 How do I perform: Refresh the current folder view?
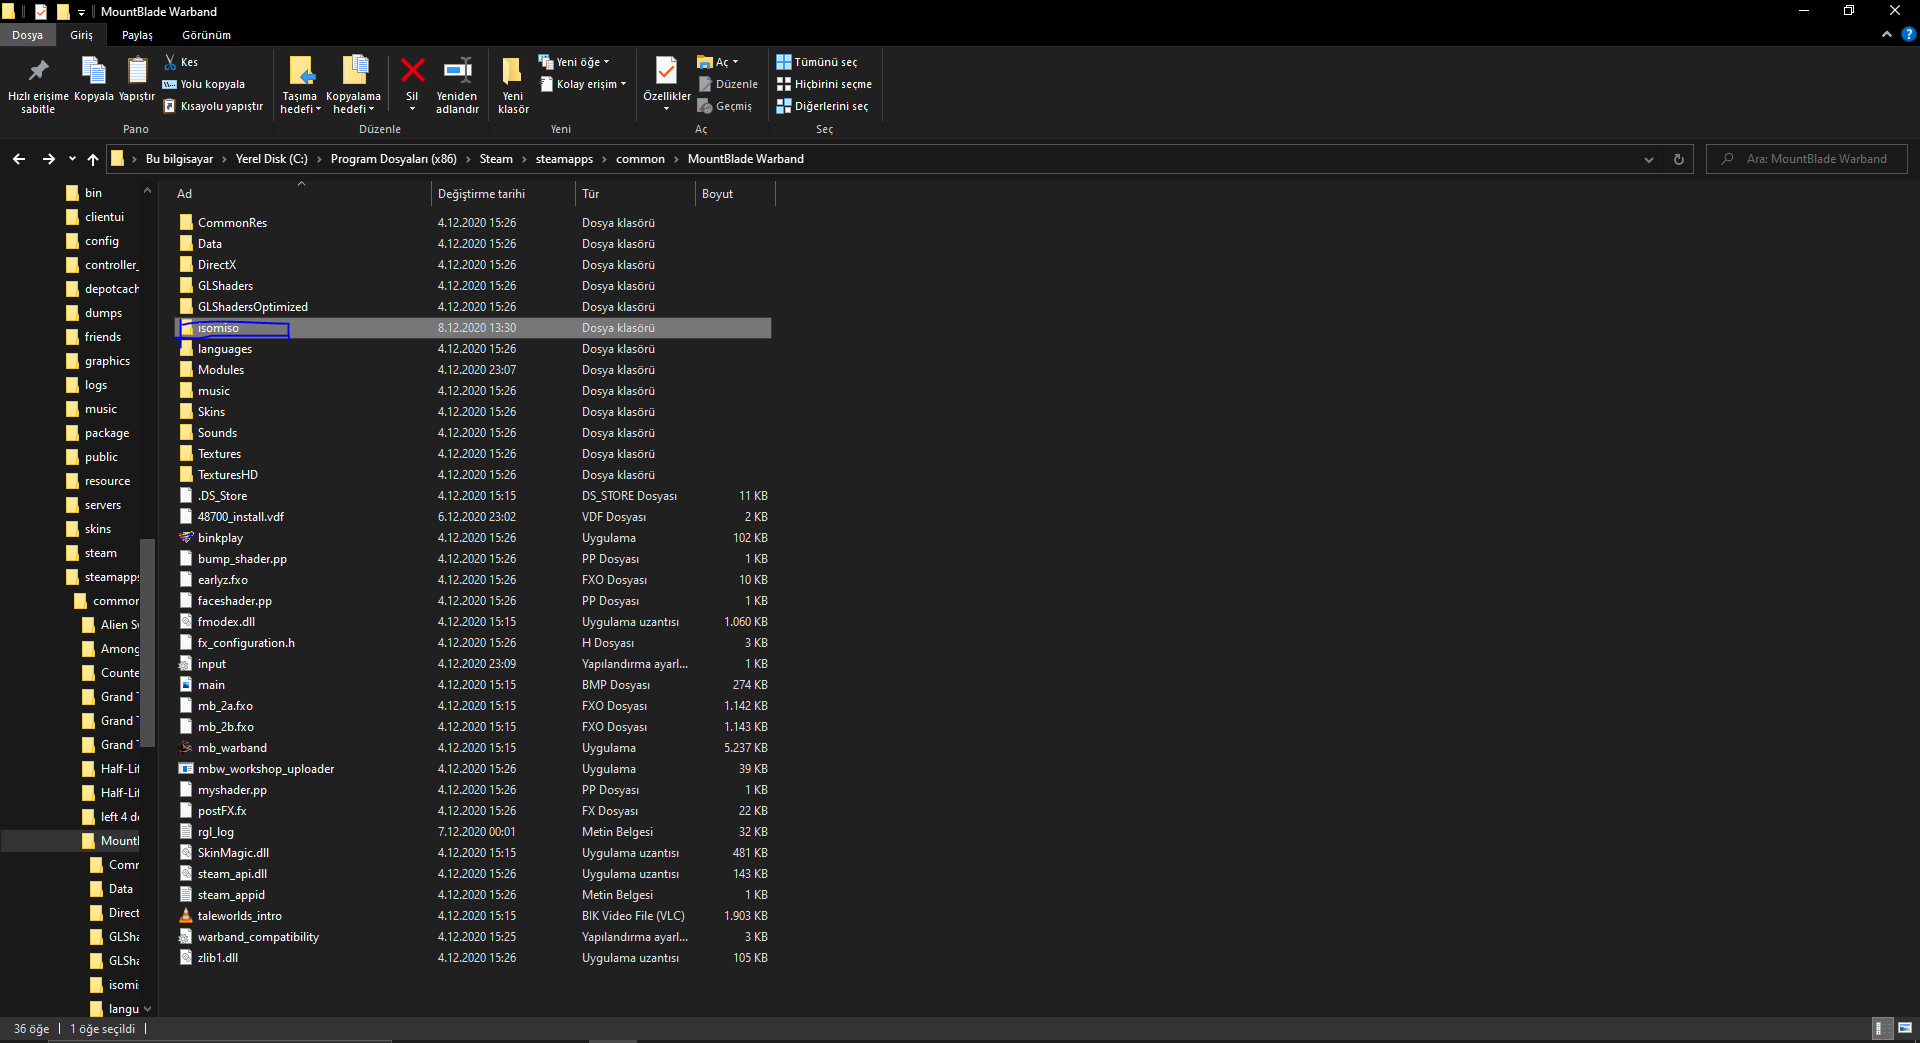pos(1679,159)
